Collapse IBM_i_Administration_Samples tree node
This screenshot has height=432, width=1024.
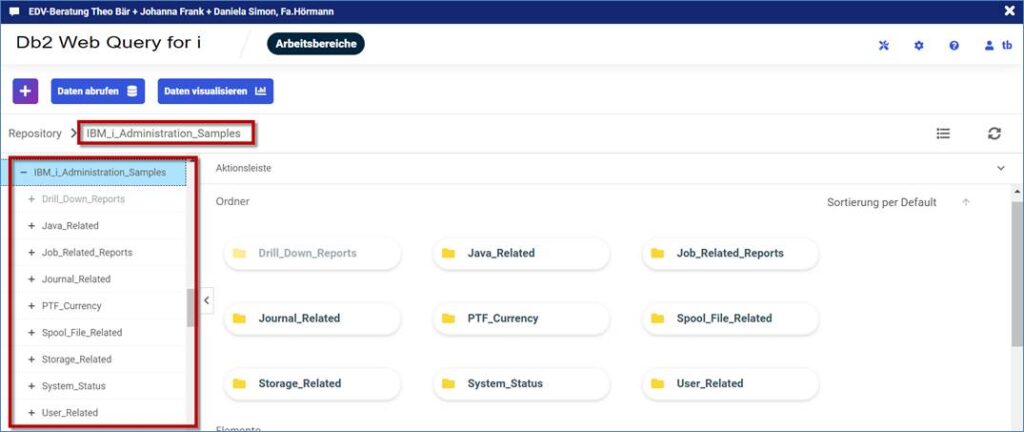coord(24,173)
